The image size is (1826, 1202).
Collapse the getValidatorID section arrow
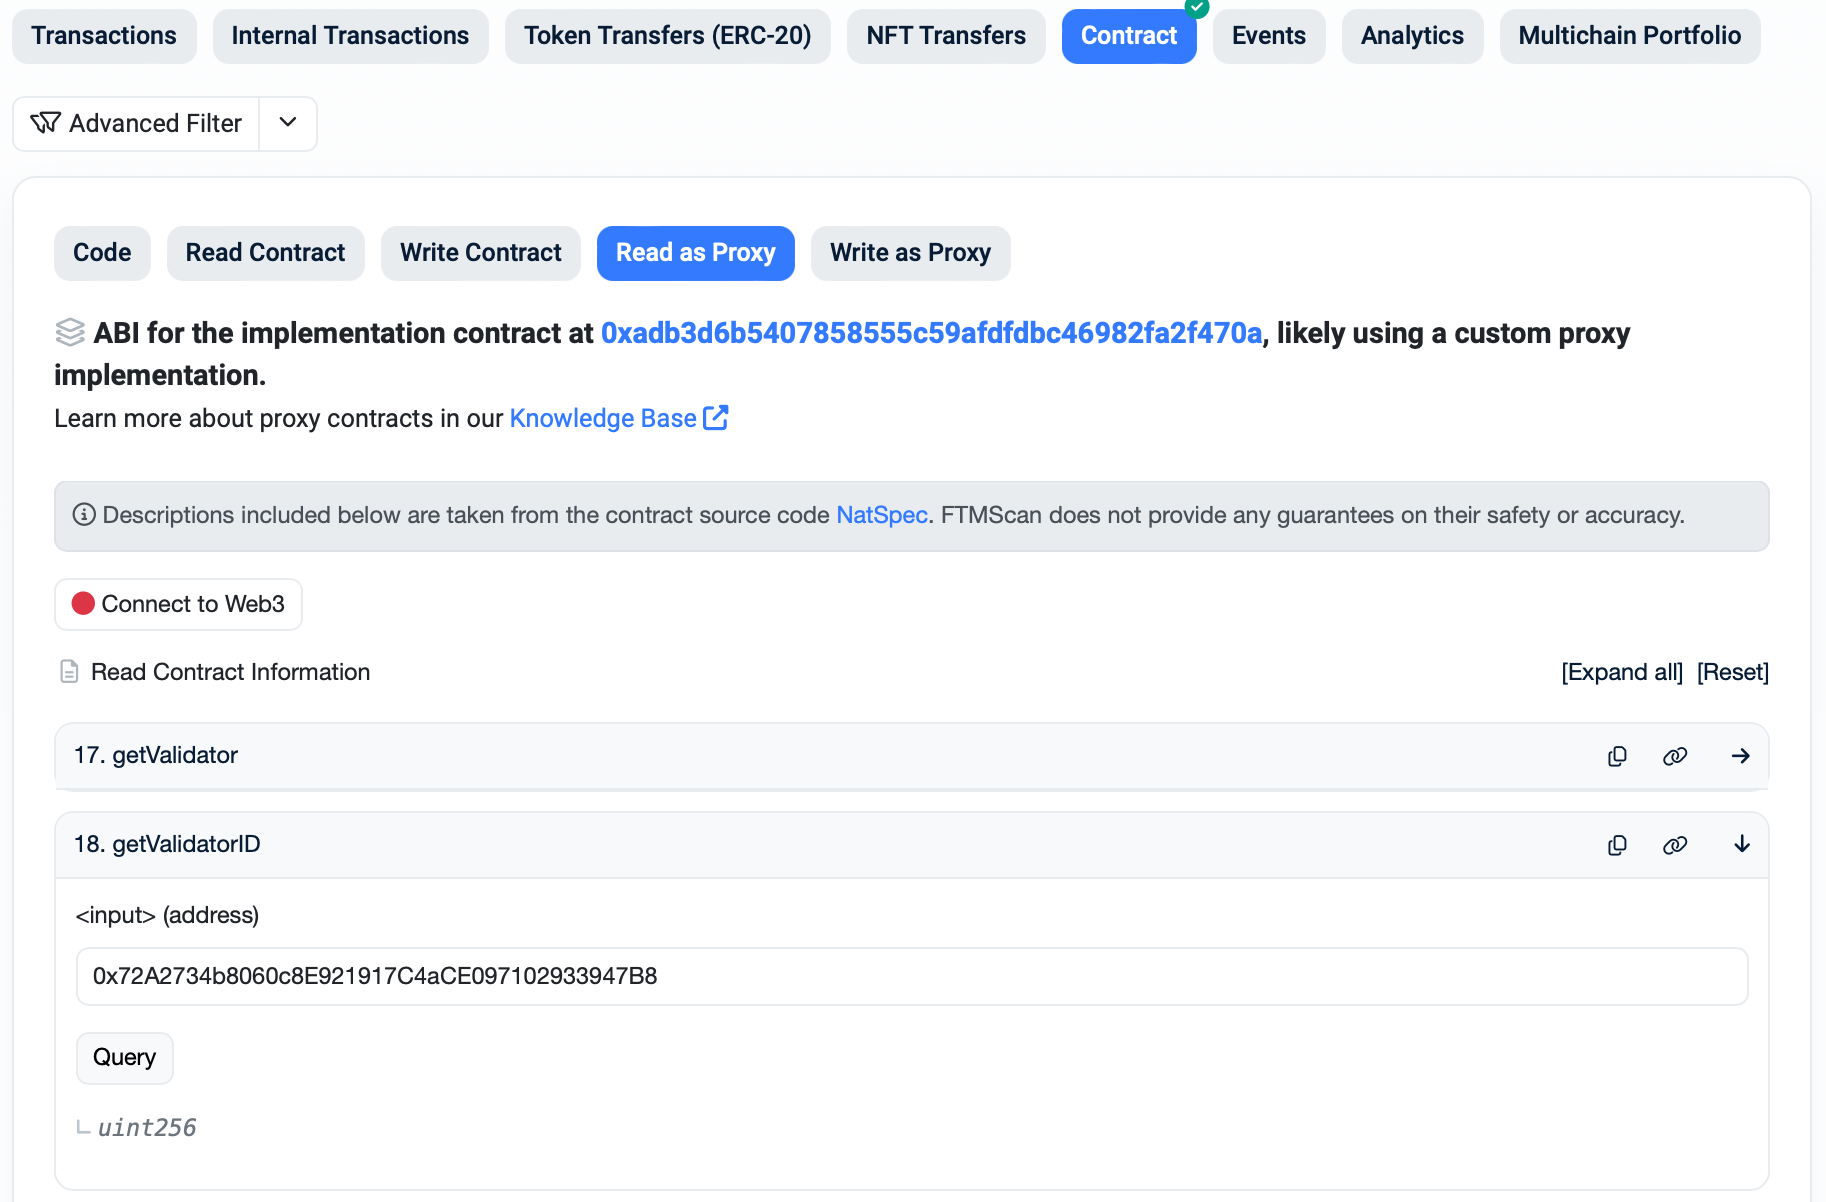coord(1741,845)
